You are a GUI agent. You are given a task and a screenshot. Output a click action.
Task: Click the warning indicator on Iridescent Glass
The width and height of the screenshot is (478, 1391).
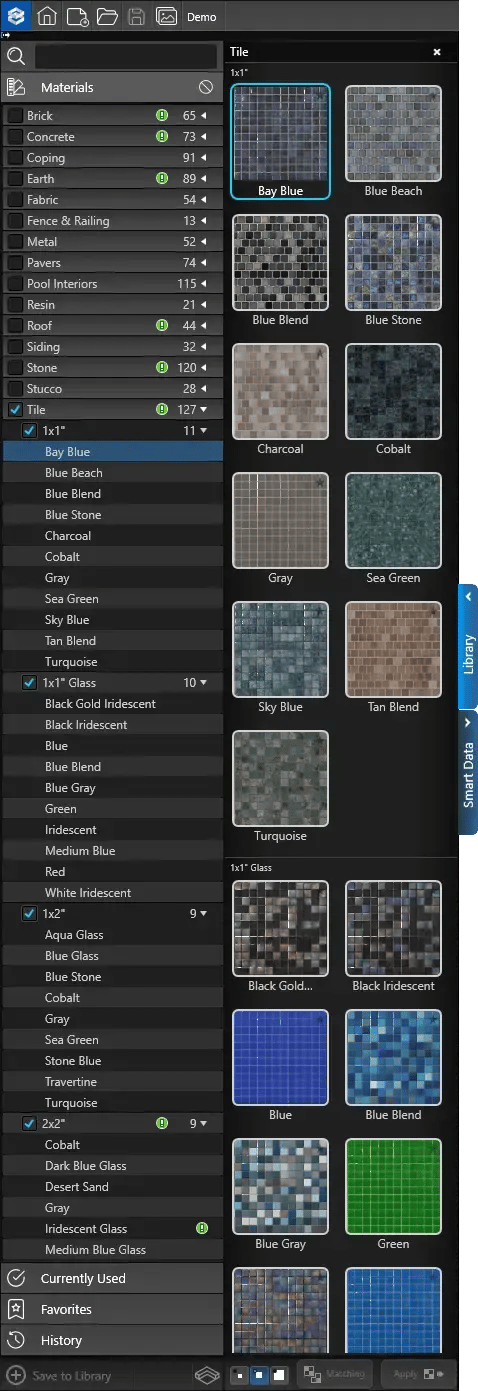pyautogui.click(x=201, y=1228)
